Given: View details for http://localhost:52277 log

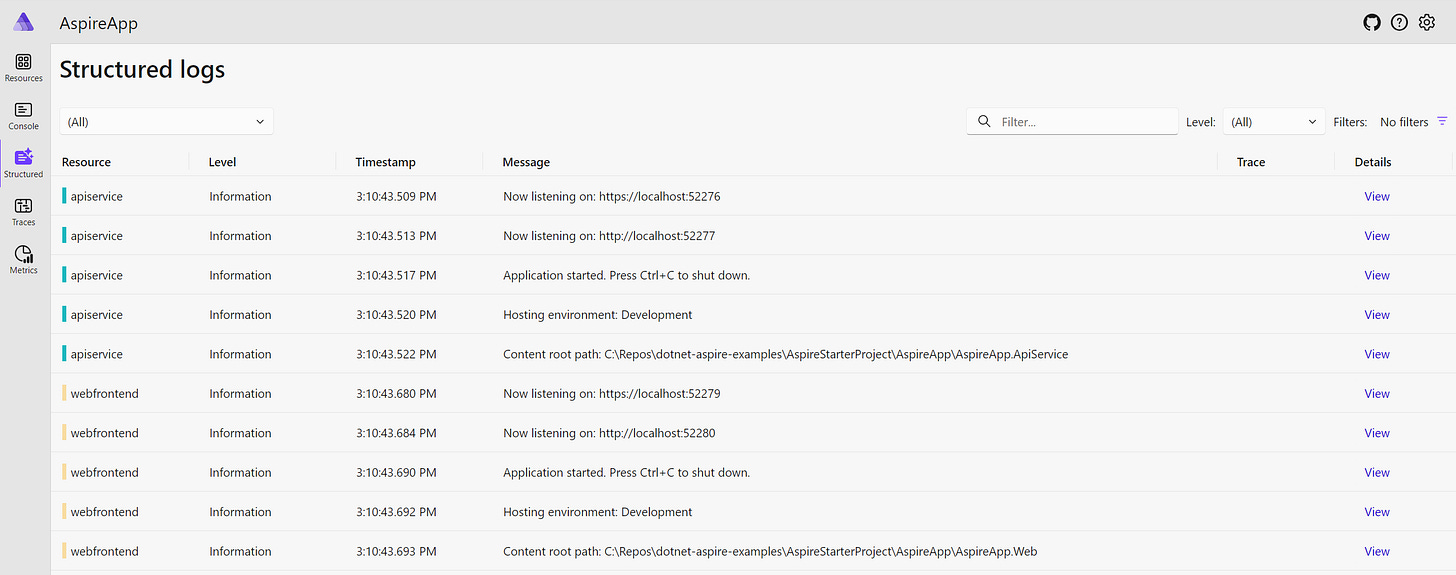Looking at the screenshot, I should pyautogui.click(x=1377, y=236).
